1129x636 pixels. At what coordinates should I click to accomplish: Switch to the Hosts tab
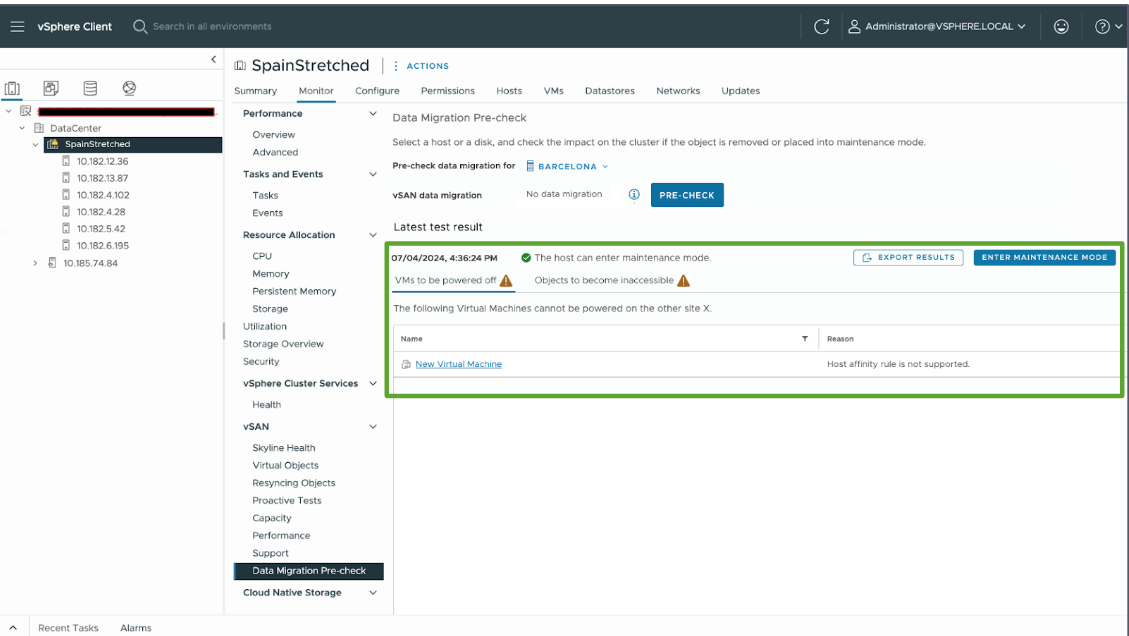tap(509, 91)
